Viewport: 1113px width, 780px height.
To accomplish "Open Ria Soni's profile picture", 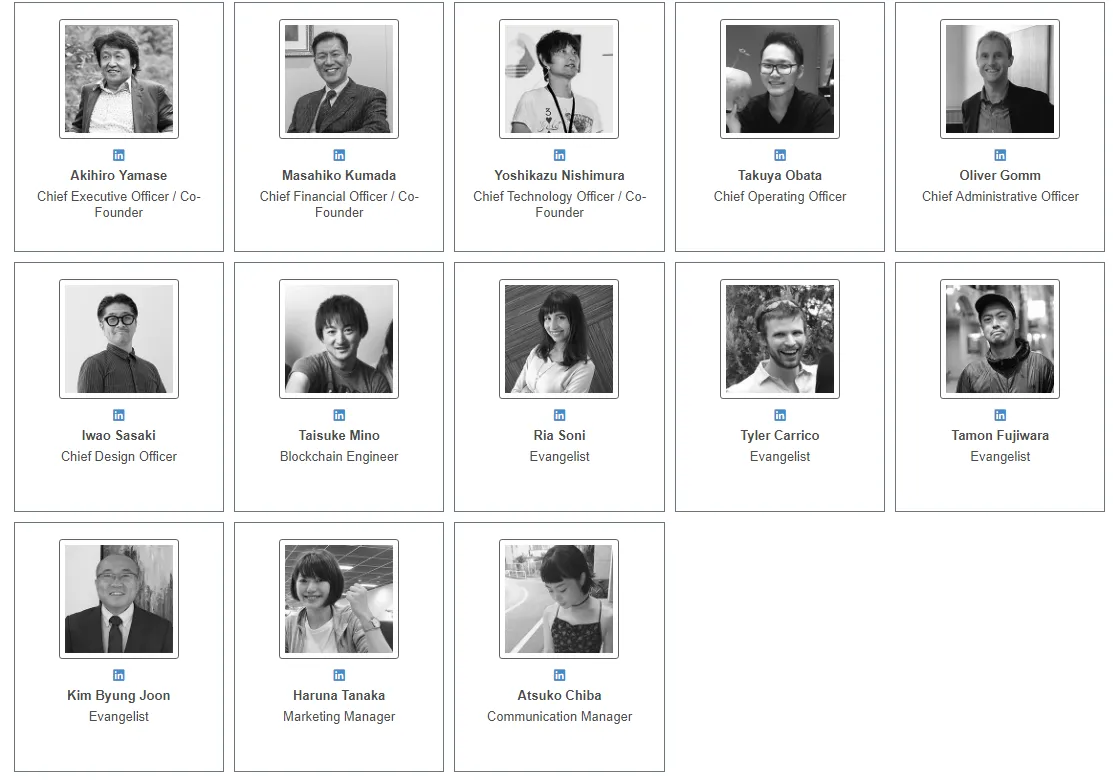I will pyautogui.click(x=559, y=339).
